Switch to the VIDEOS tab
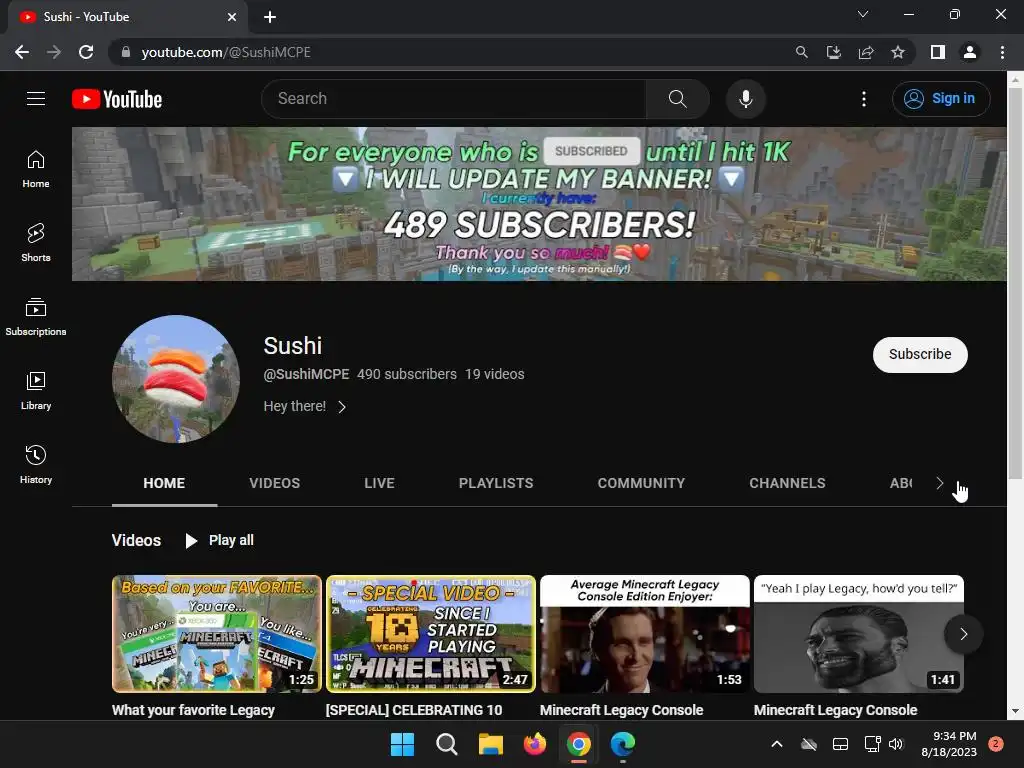Screen dimensions: 1024x768 [x=274, y=483]
